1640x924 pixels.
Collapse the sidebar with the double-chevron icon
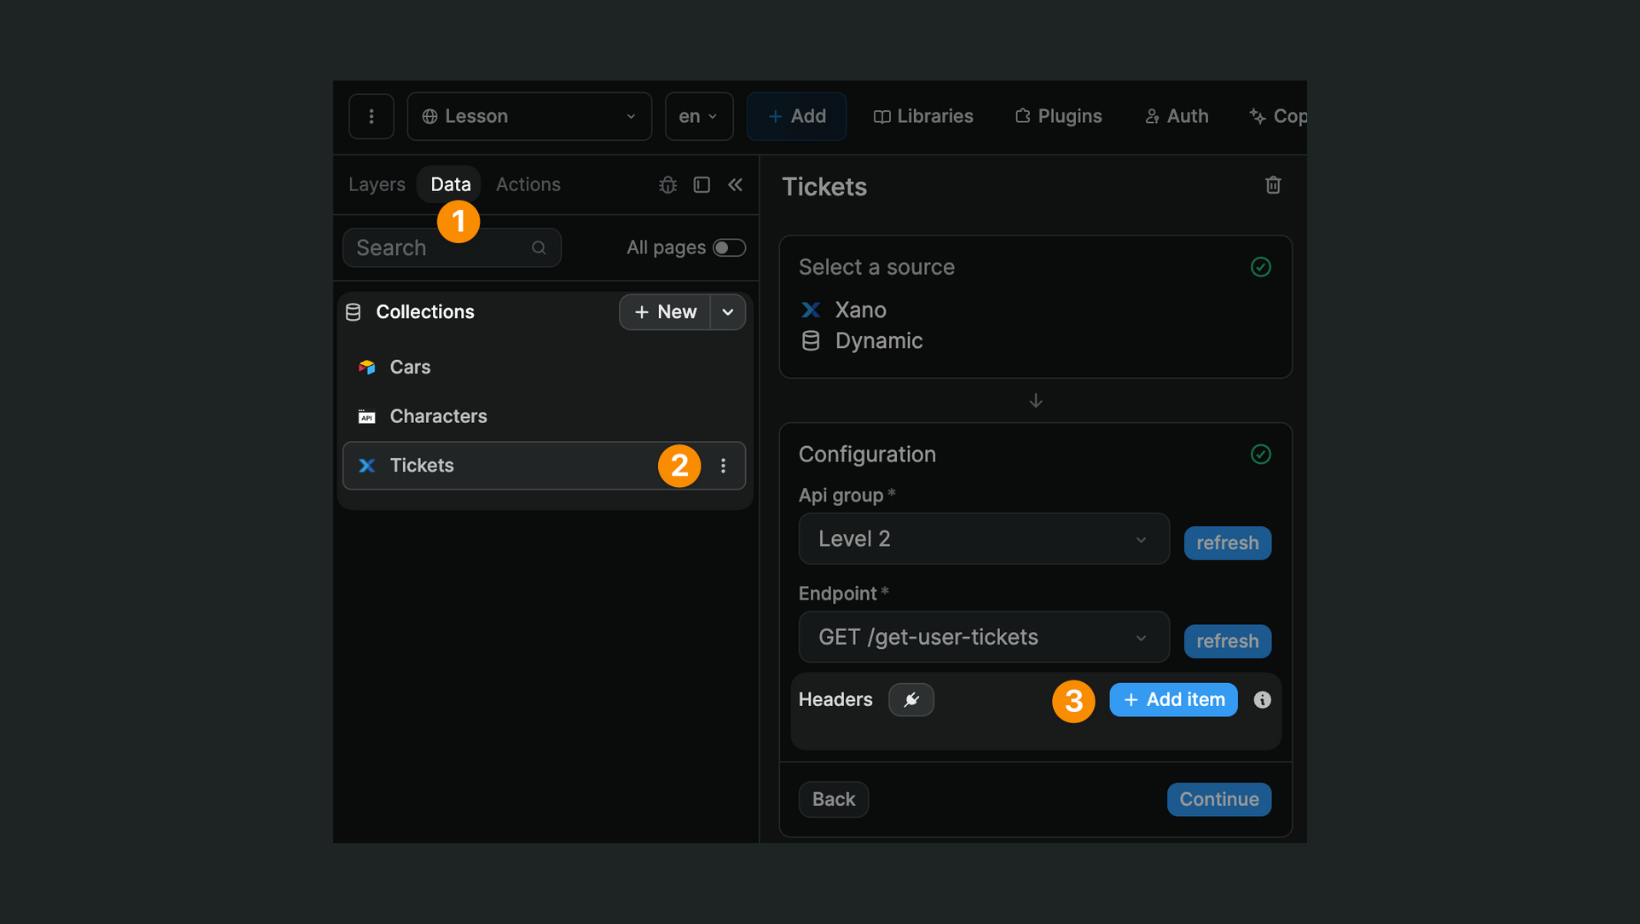(x=735, y=184)
